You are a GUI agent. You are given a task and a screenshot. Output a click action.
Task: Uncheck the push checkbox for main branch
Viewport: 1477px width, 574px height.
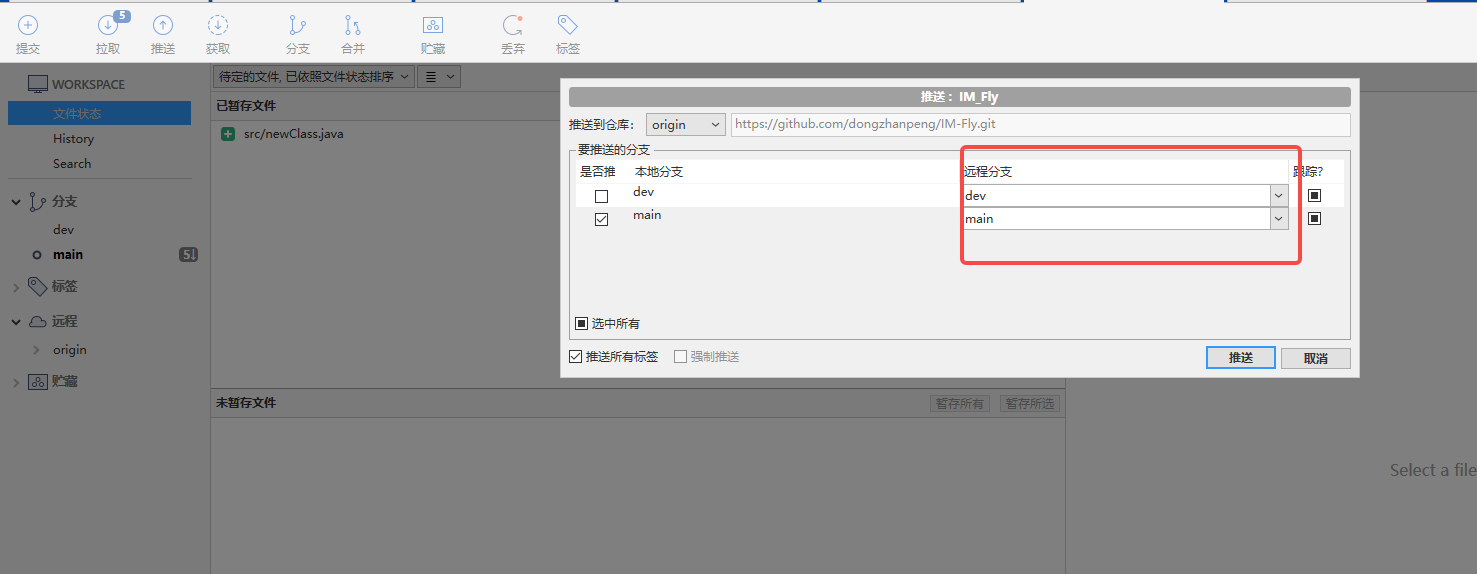tap(601, 220)
